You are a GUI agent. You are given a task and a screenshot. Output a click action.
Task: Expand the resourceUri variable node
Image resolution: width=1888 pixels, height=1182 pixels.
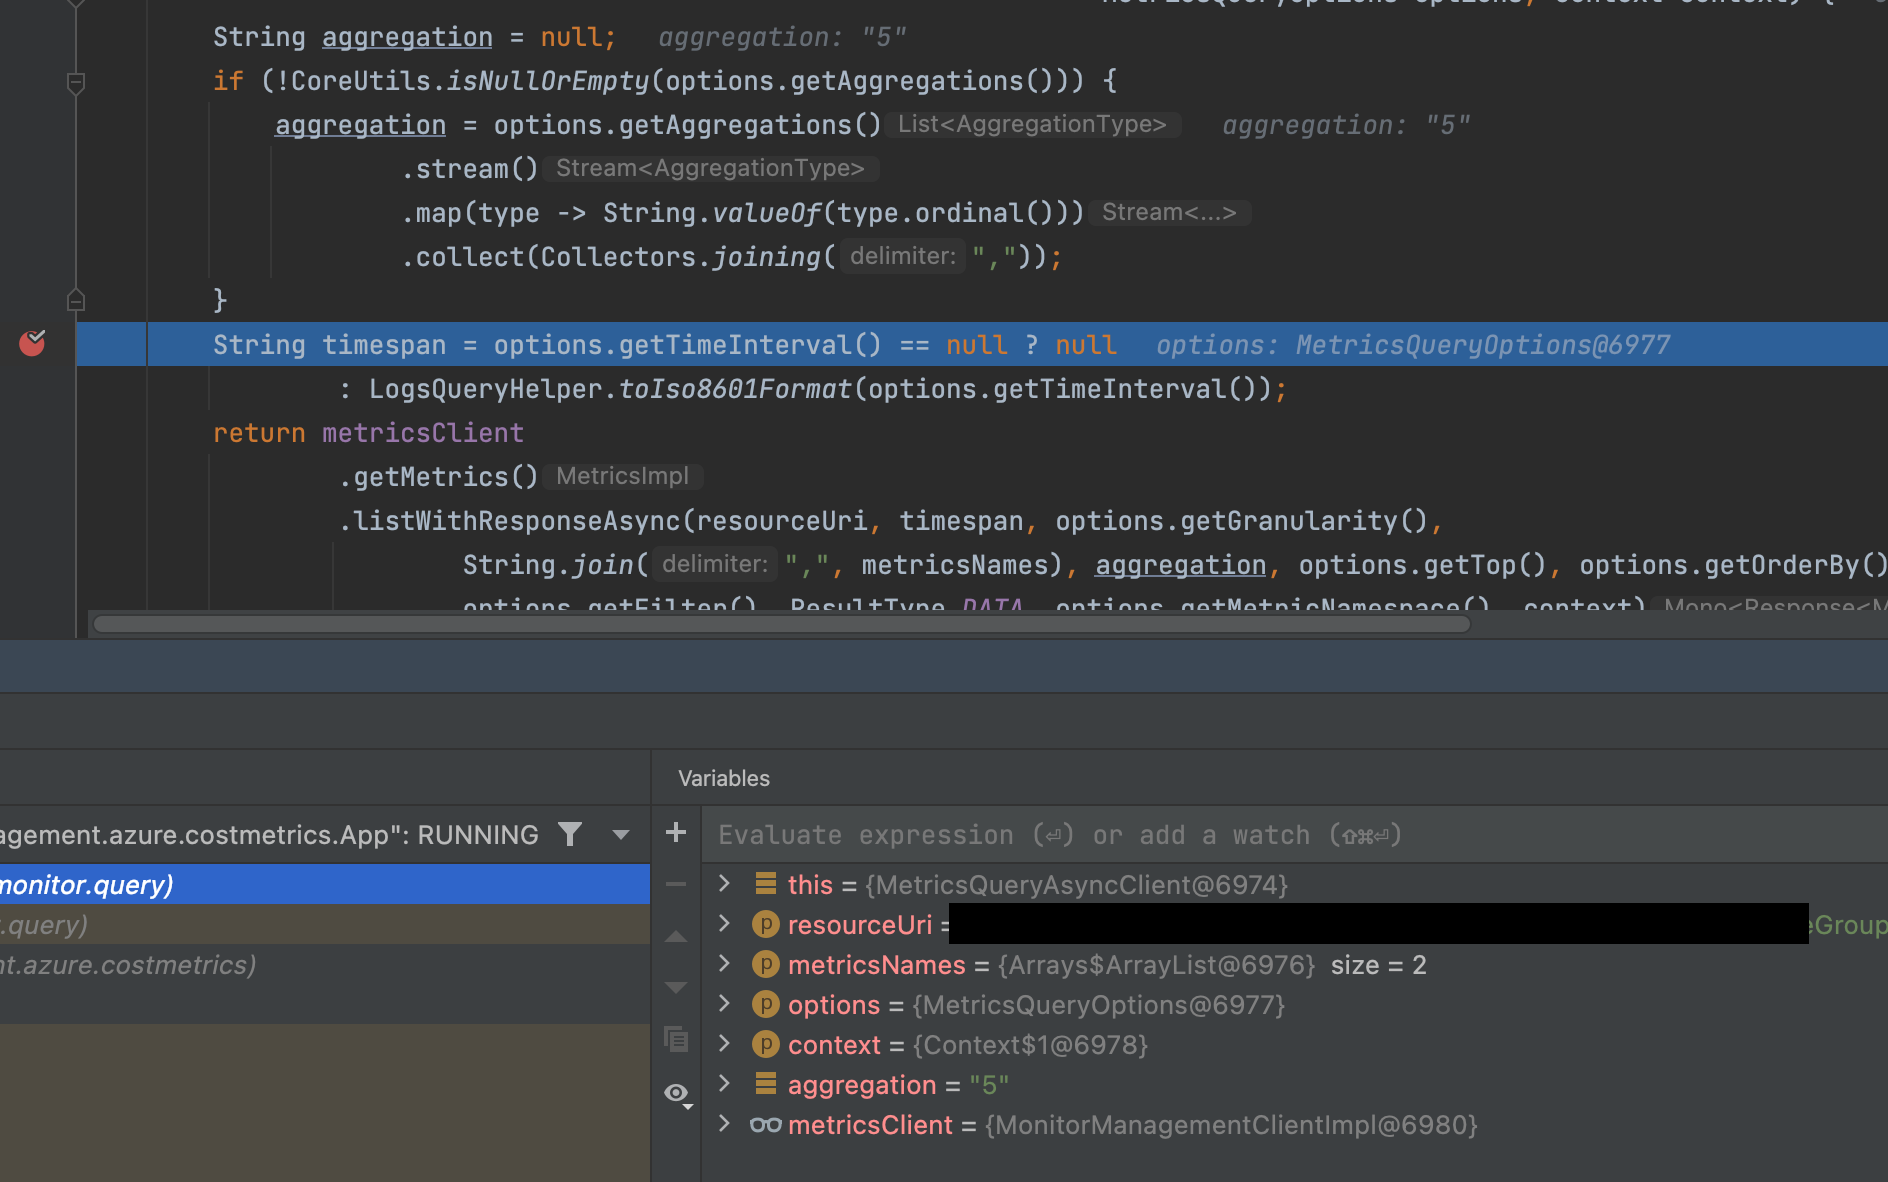tap(725, 923)
